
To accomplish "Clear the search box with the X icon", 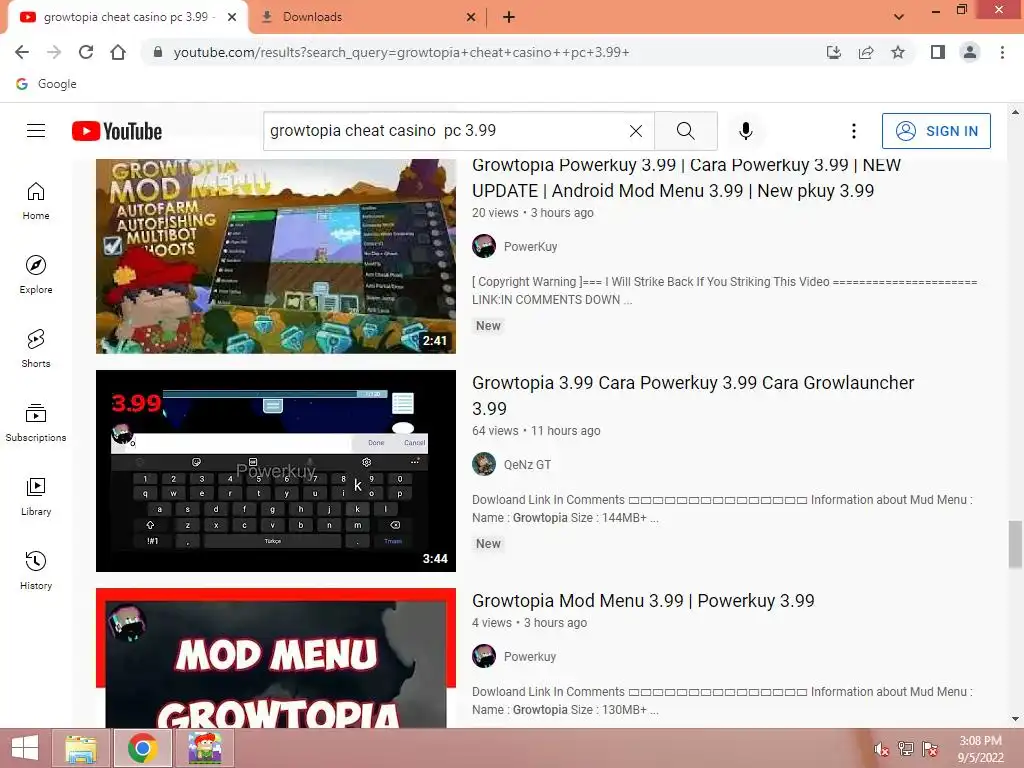I will [635, 131].
